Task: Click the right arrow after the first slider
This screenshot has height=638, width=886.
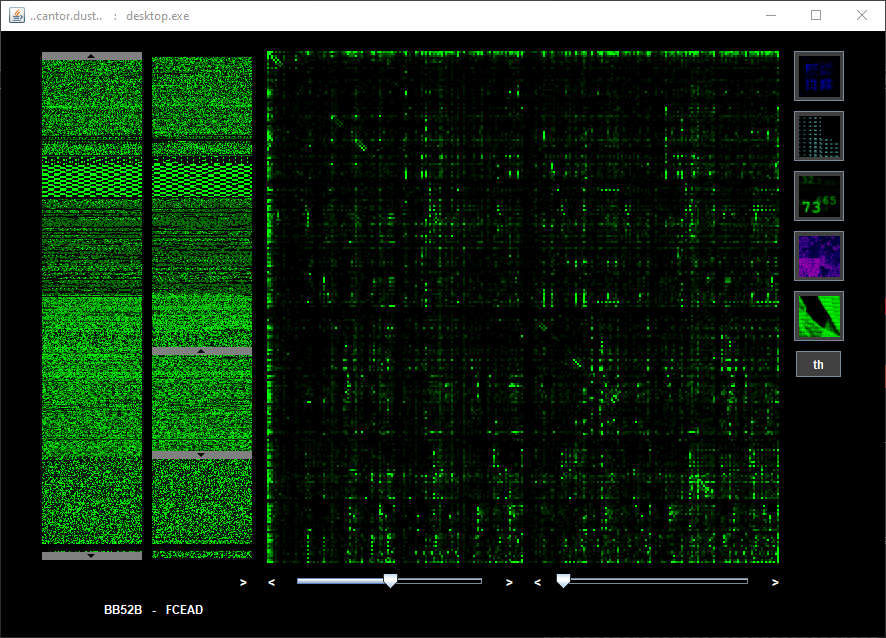Action: (x=509, y=582)
